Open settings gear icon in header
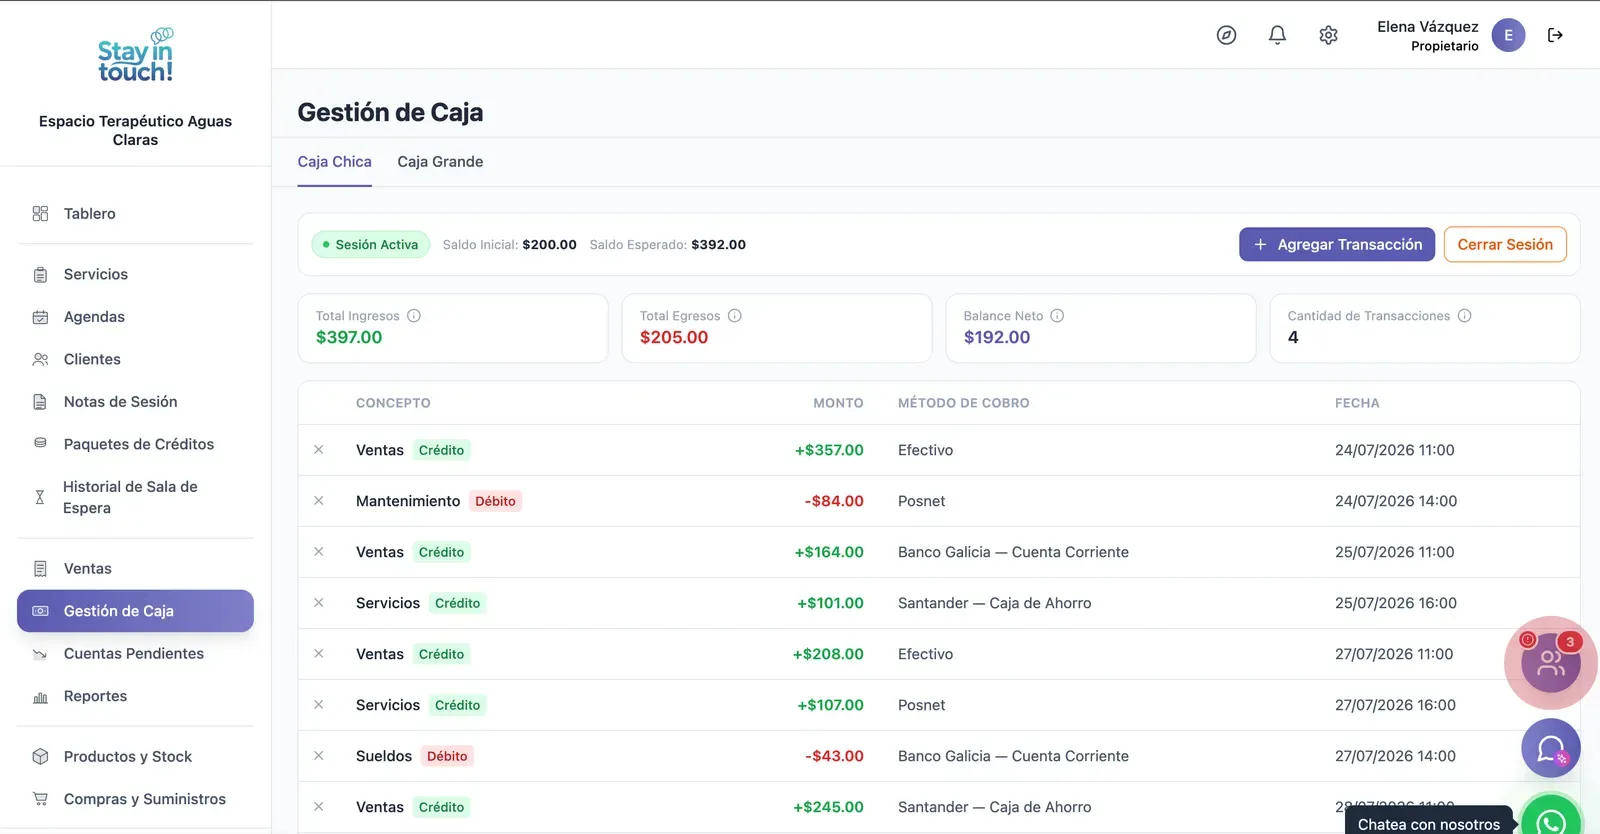This screenshot has width=1600, height=834. 1328,35
